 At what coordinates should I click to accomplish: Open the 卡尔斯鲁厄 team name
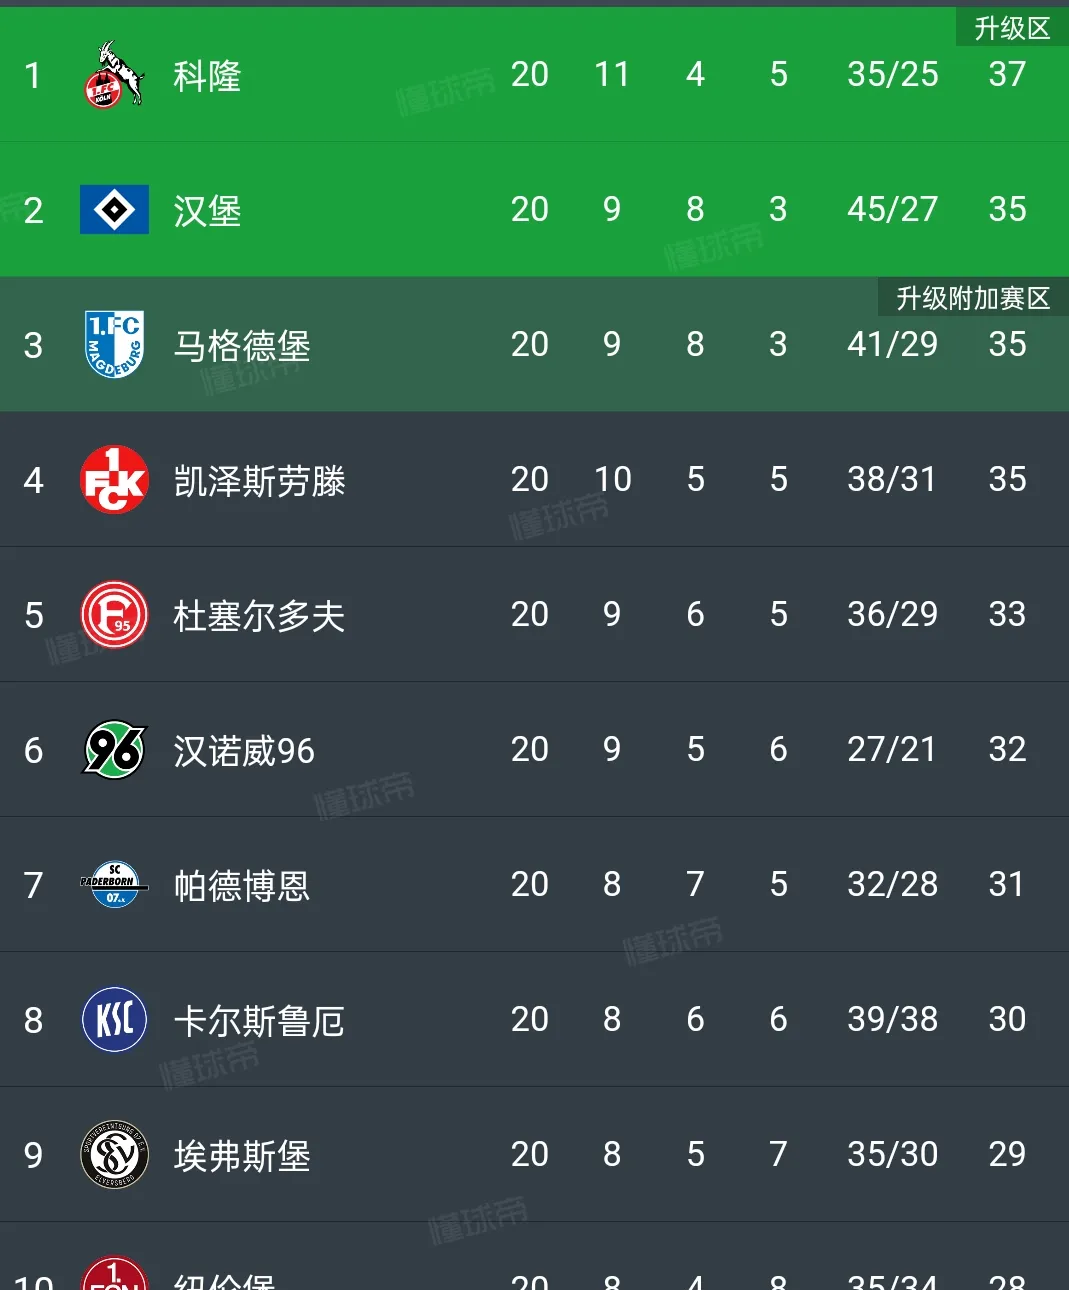(259, 1021)
